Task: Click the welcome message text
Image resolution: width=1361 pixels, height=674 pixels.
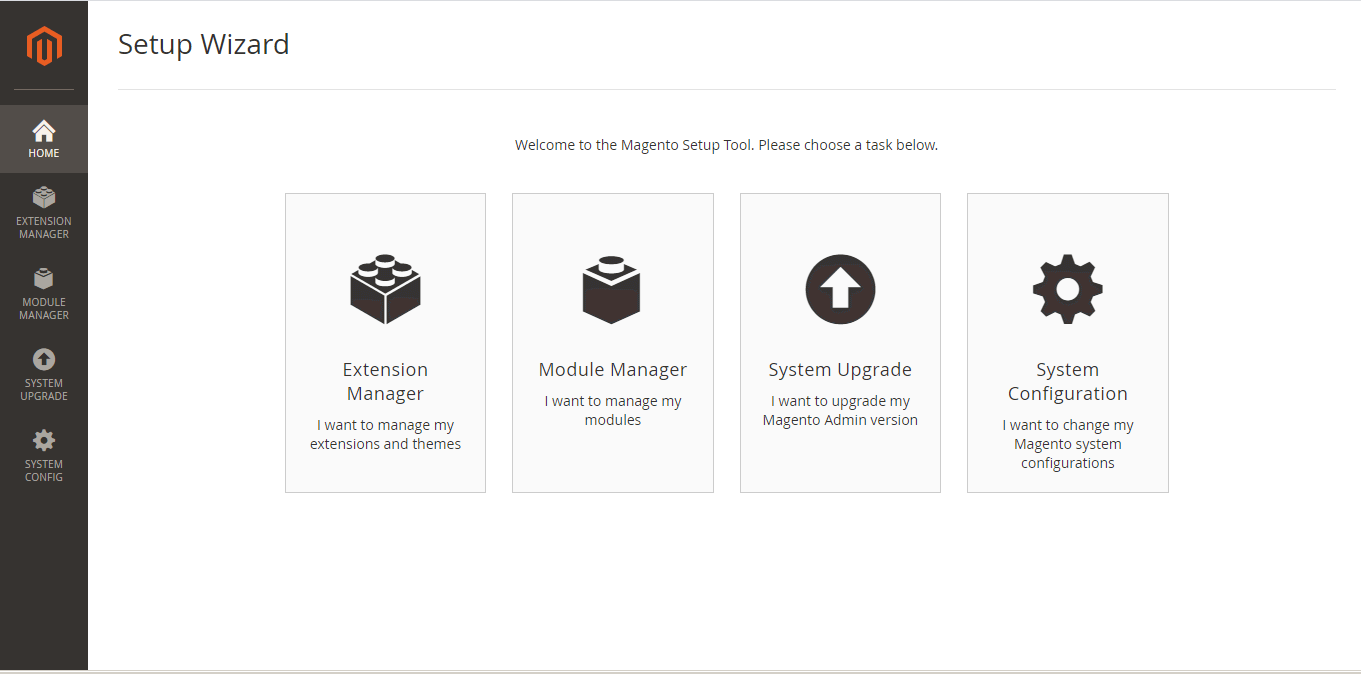Action: coord(725,144)
